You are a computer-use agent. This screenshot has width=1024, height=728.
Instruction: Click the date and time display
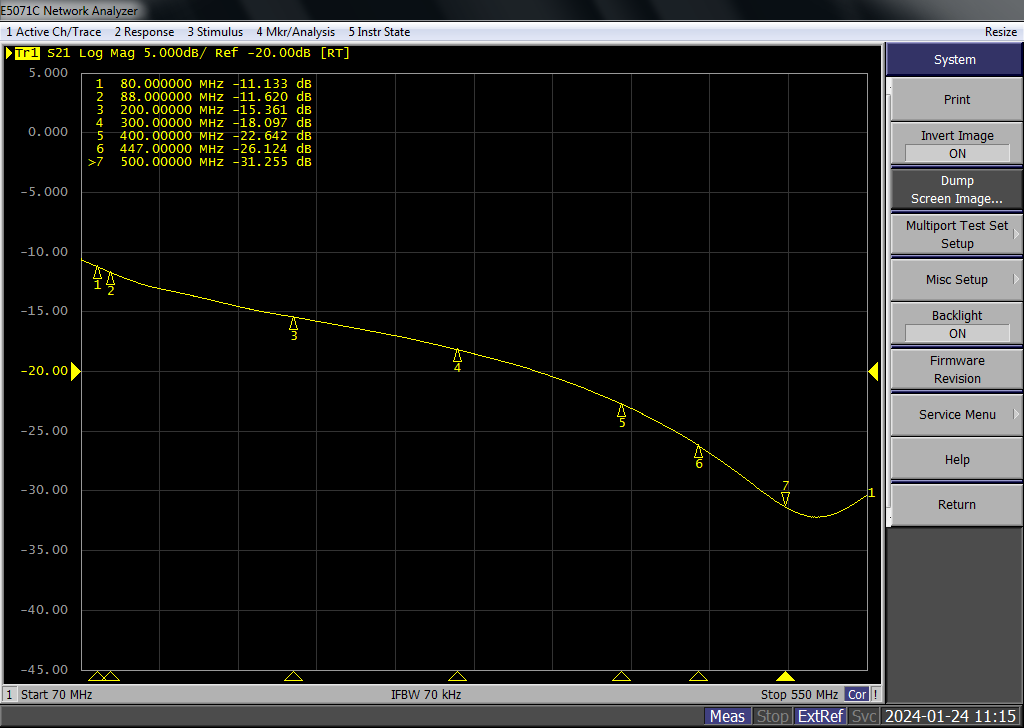[x=950, y=716]
